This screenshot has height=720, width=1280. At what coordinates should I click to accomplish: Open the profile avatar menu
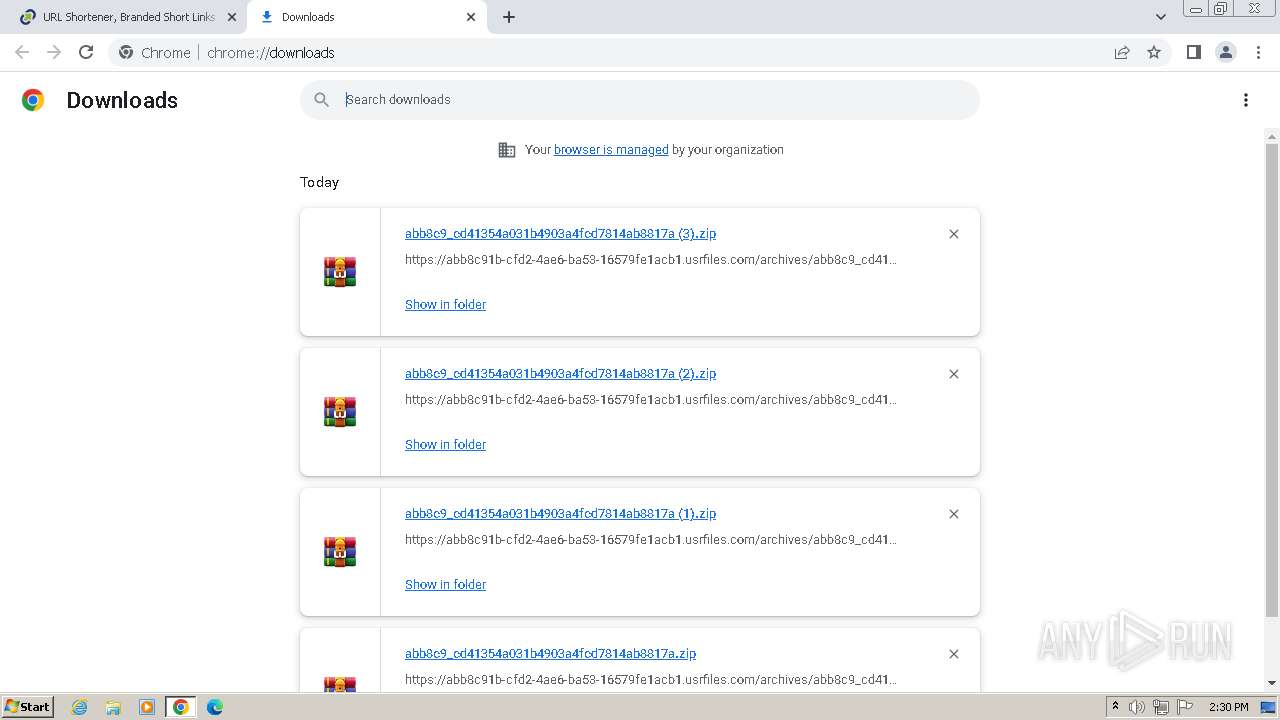pos(1225,52)
